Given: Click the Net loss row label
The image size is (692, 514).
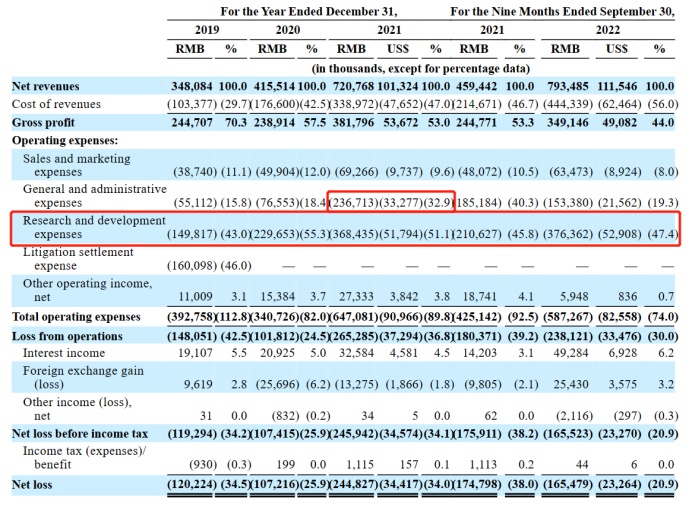Looking at the screenshot, I should (32, 484).
